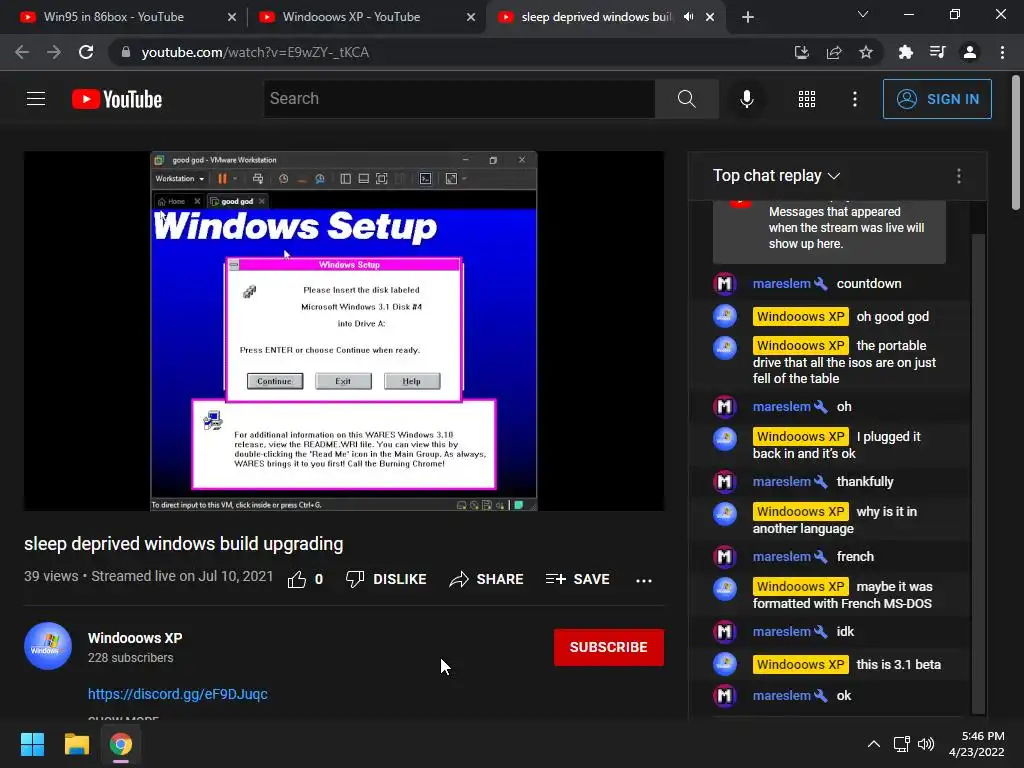Focus the YouTube Search field
Viewport: 1024px width, 768px height.
pos(459,99)
